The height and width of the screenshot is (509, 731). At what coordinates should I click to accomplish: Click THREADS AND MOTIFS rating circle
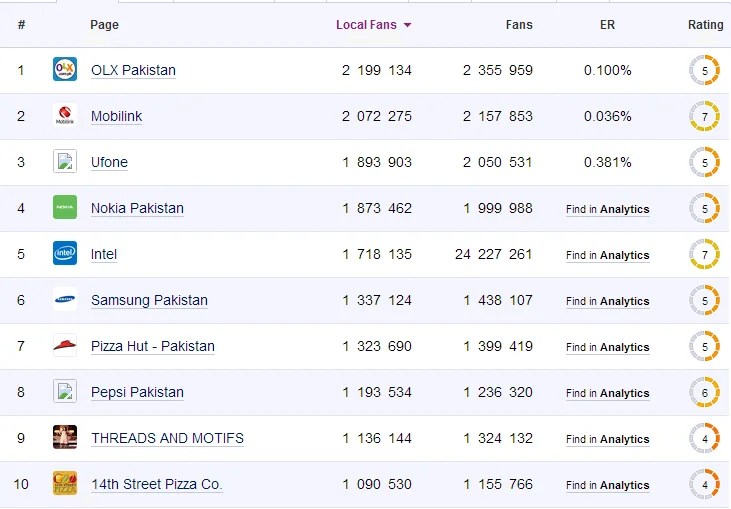(x=704, y=439)
